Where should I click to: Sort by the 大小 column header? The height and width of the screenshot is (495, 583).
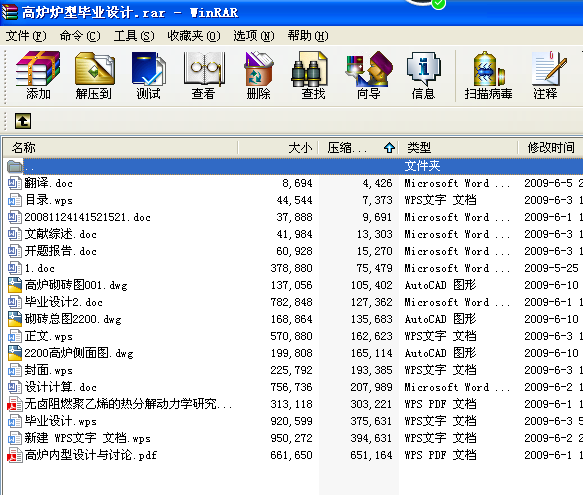coord(278,148)
